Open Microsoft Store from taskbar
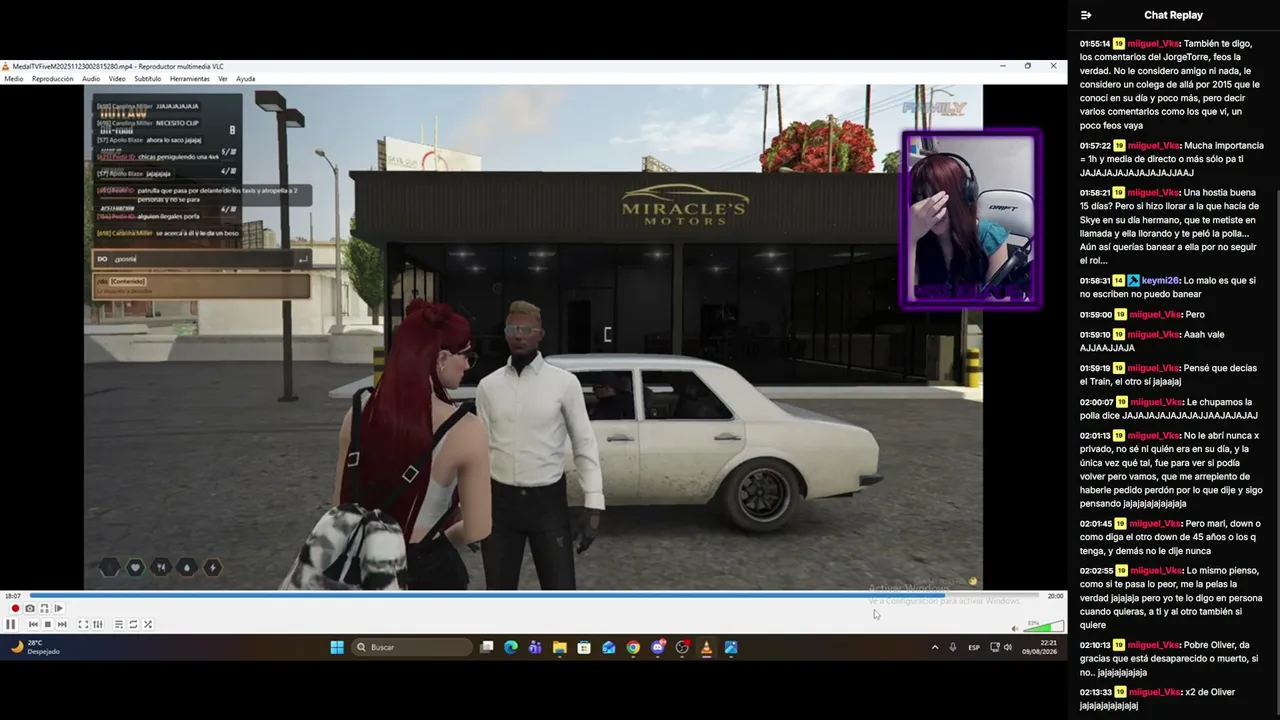The width and height of the screenshot is (1280, 720). 584,647
